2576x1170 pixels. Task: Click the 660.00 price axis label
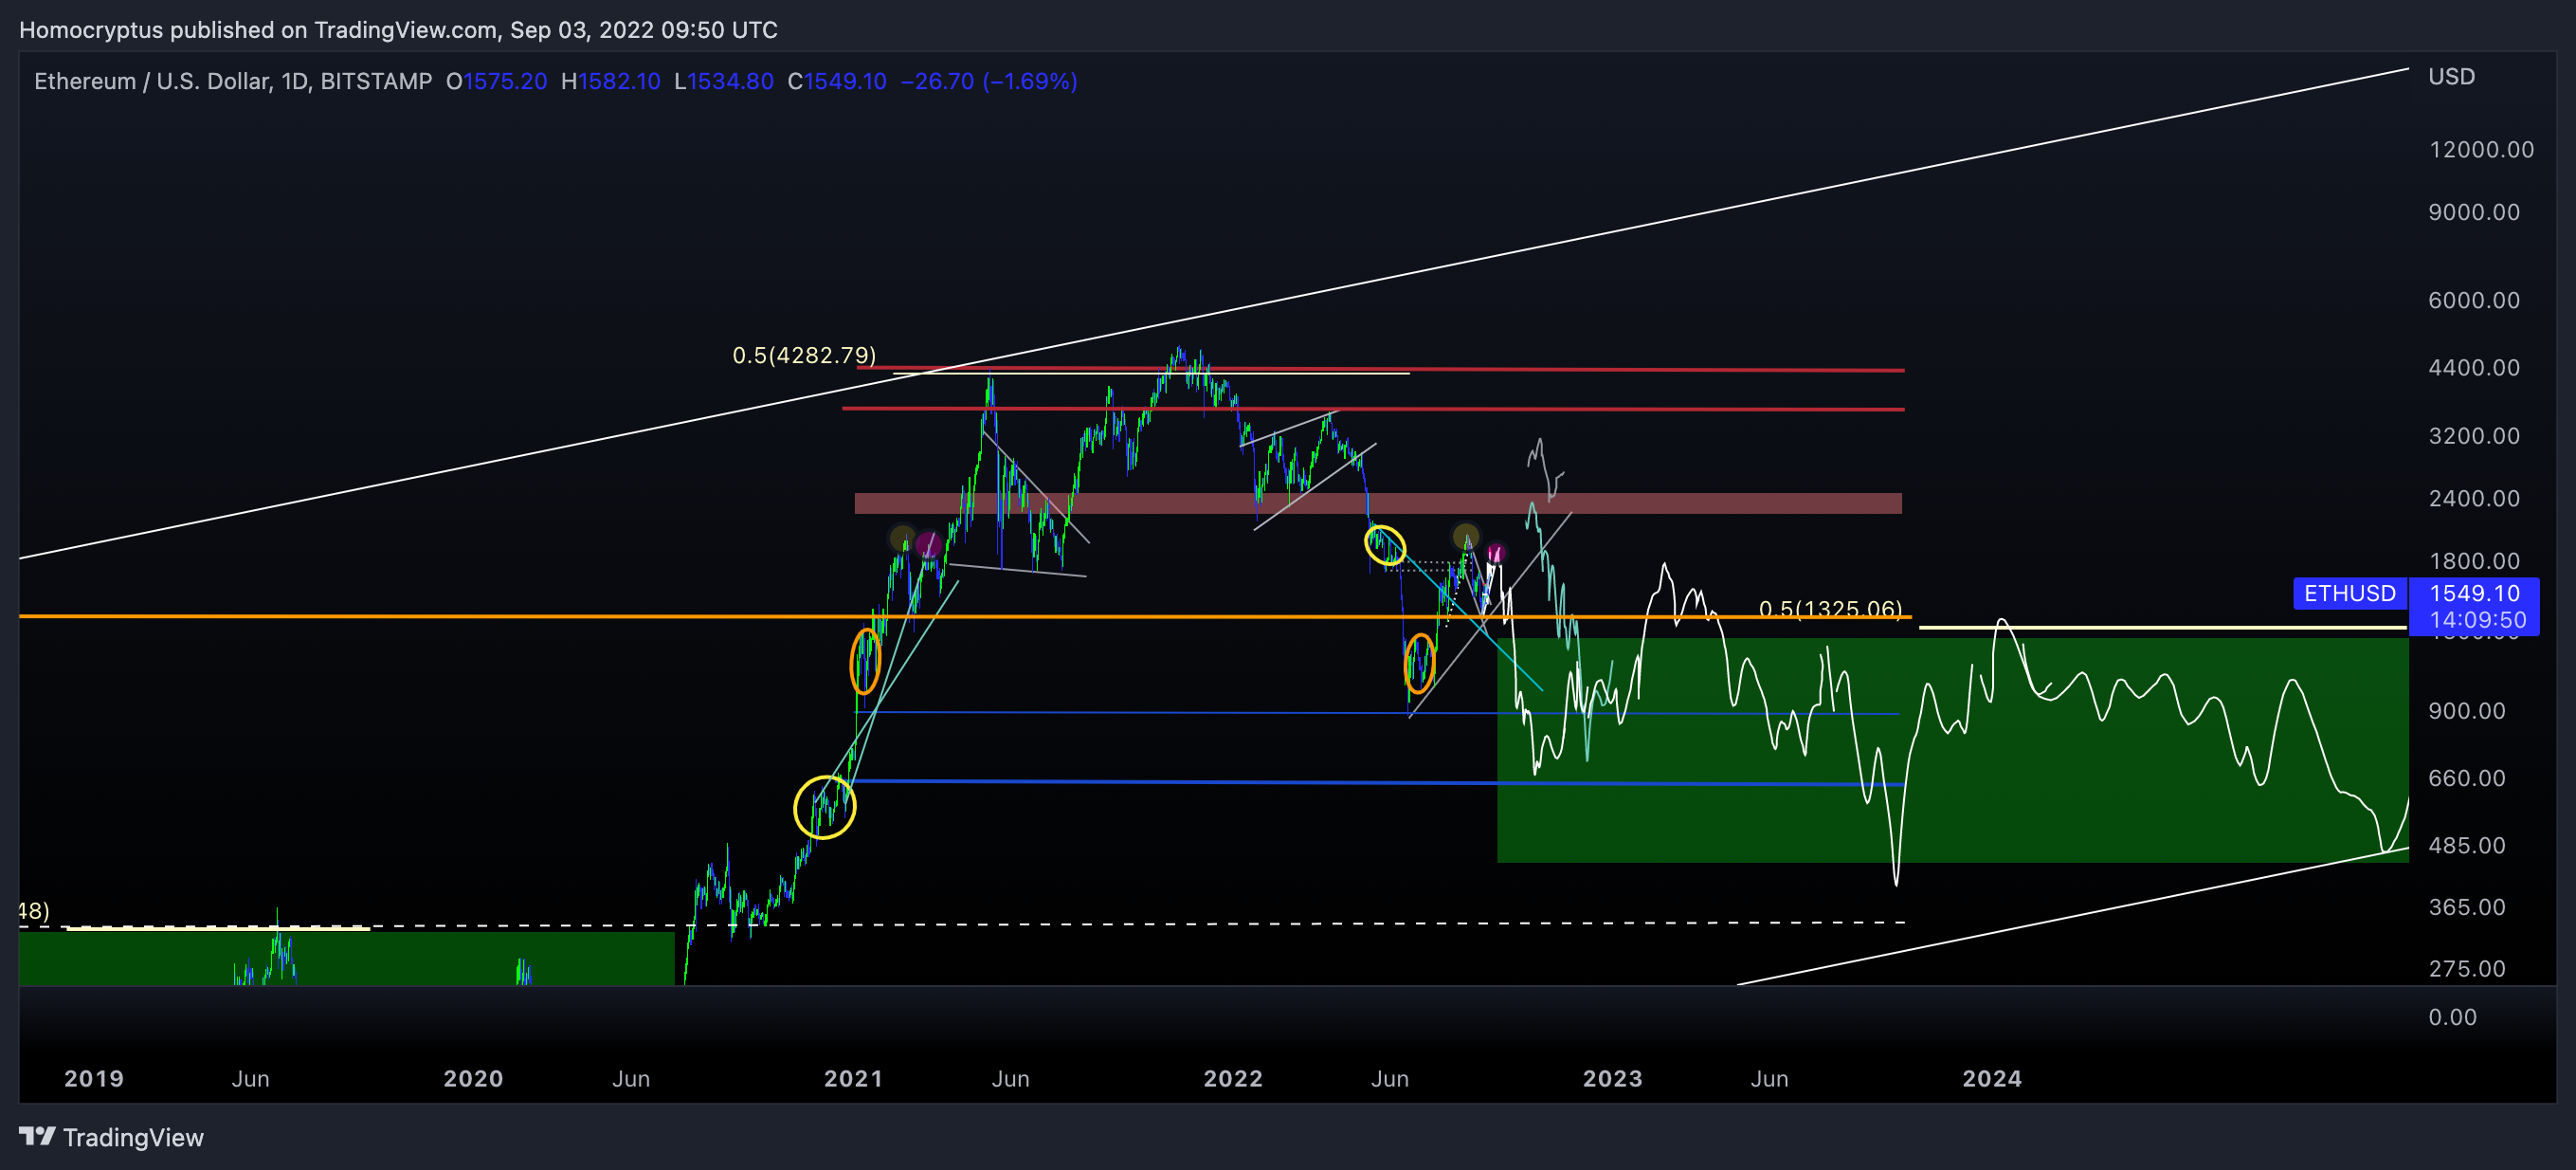[x=2467, y=777]
